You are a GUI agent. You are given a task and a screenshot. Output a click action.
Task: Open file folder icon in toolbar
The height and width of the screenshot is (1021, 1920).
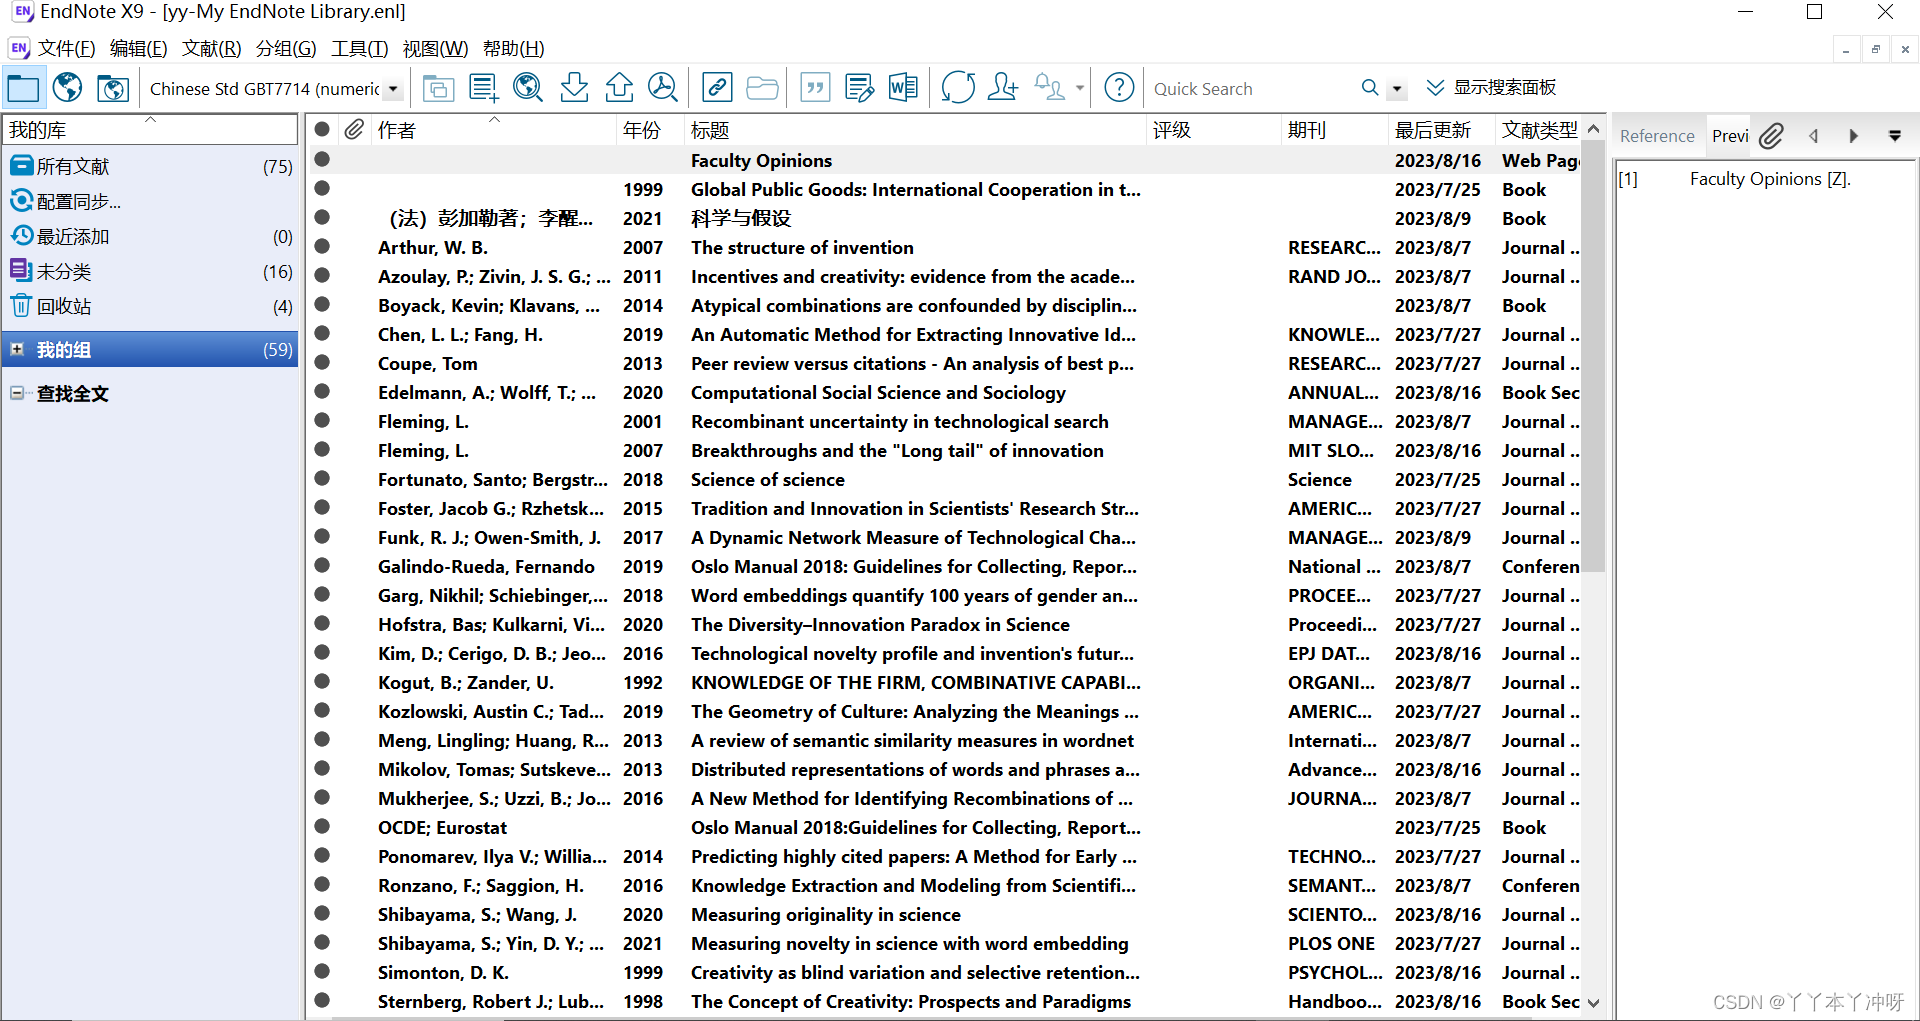762,88
